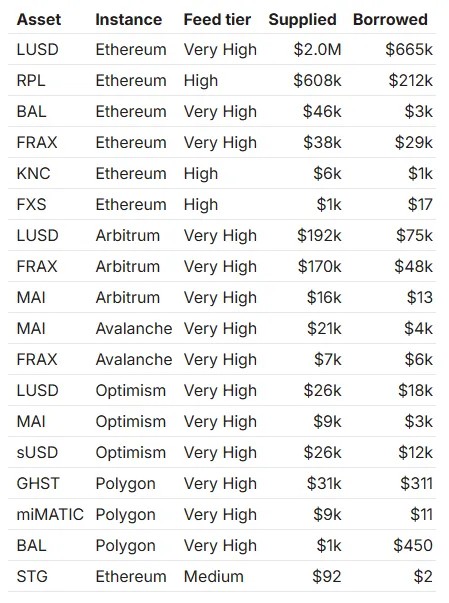Click the GHST asset cell

coord(38,484)
